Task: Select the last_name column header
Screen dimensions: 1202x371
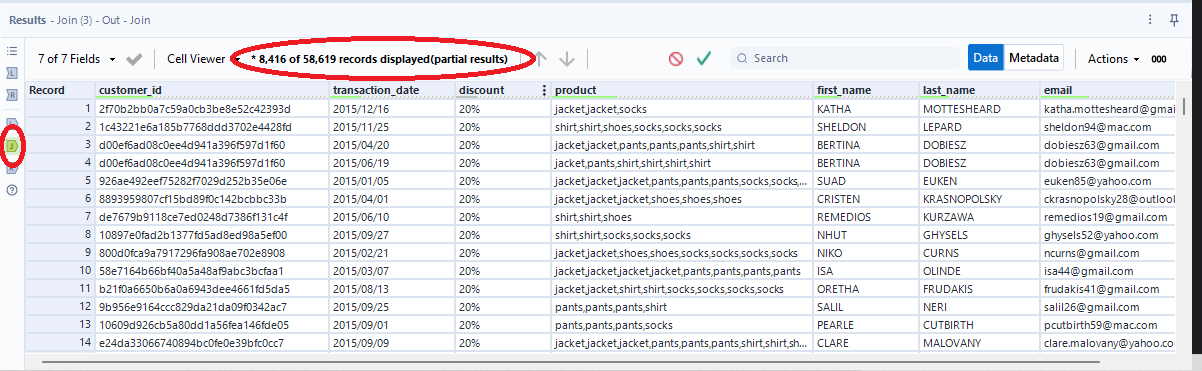Action: (979, 90)
